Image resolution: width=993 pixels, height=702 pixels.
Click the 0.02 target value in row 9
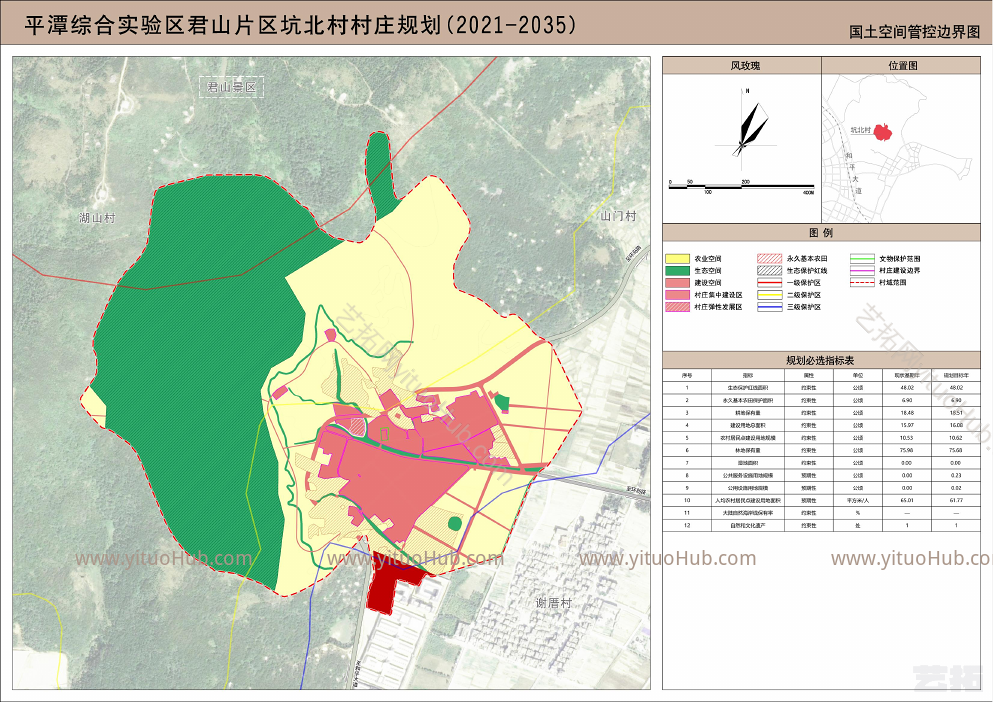point(956,488)
